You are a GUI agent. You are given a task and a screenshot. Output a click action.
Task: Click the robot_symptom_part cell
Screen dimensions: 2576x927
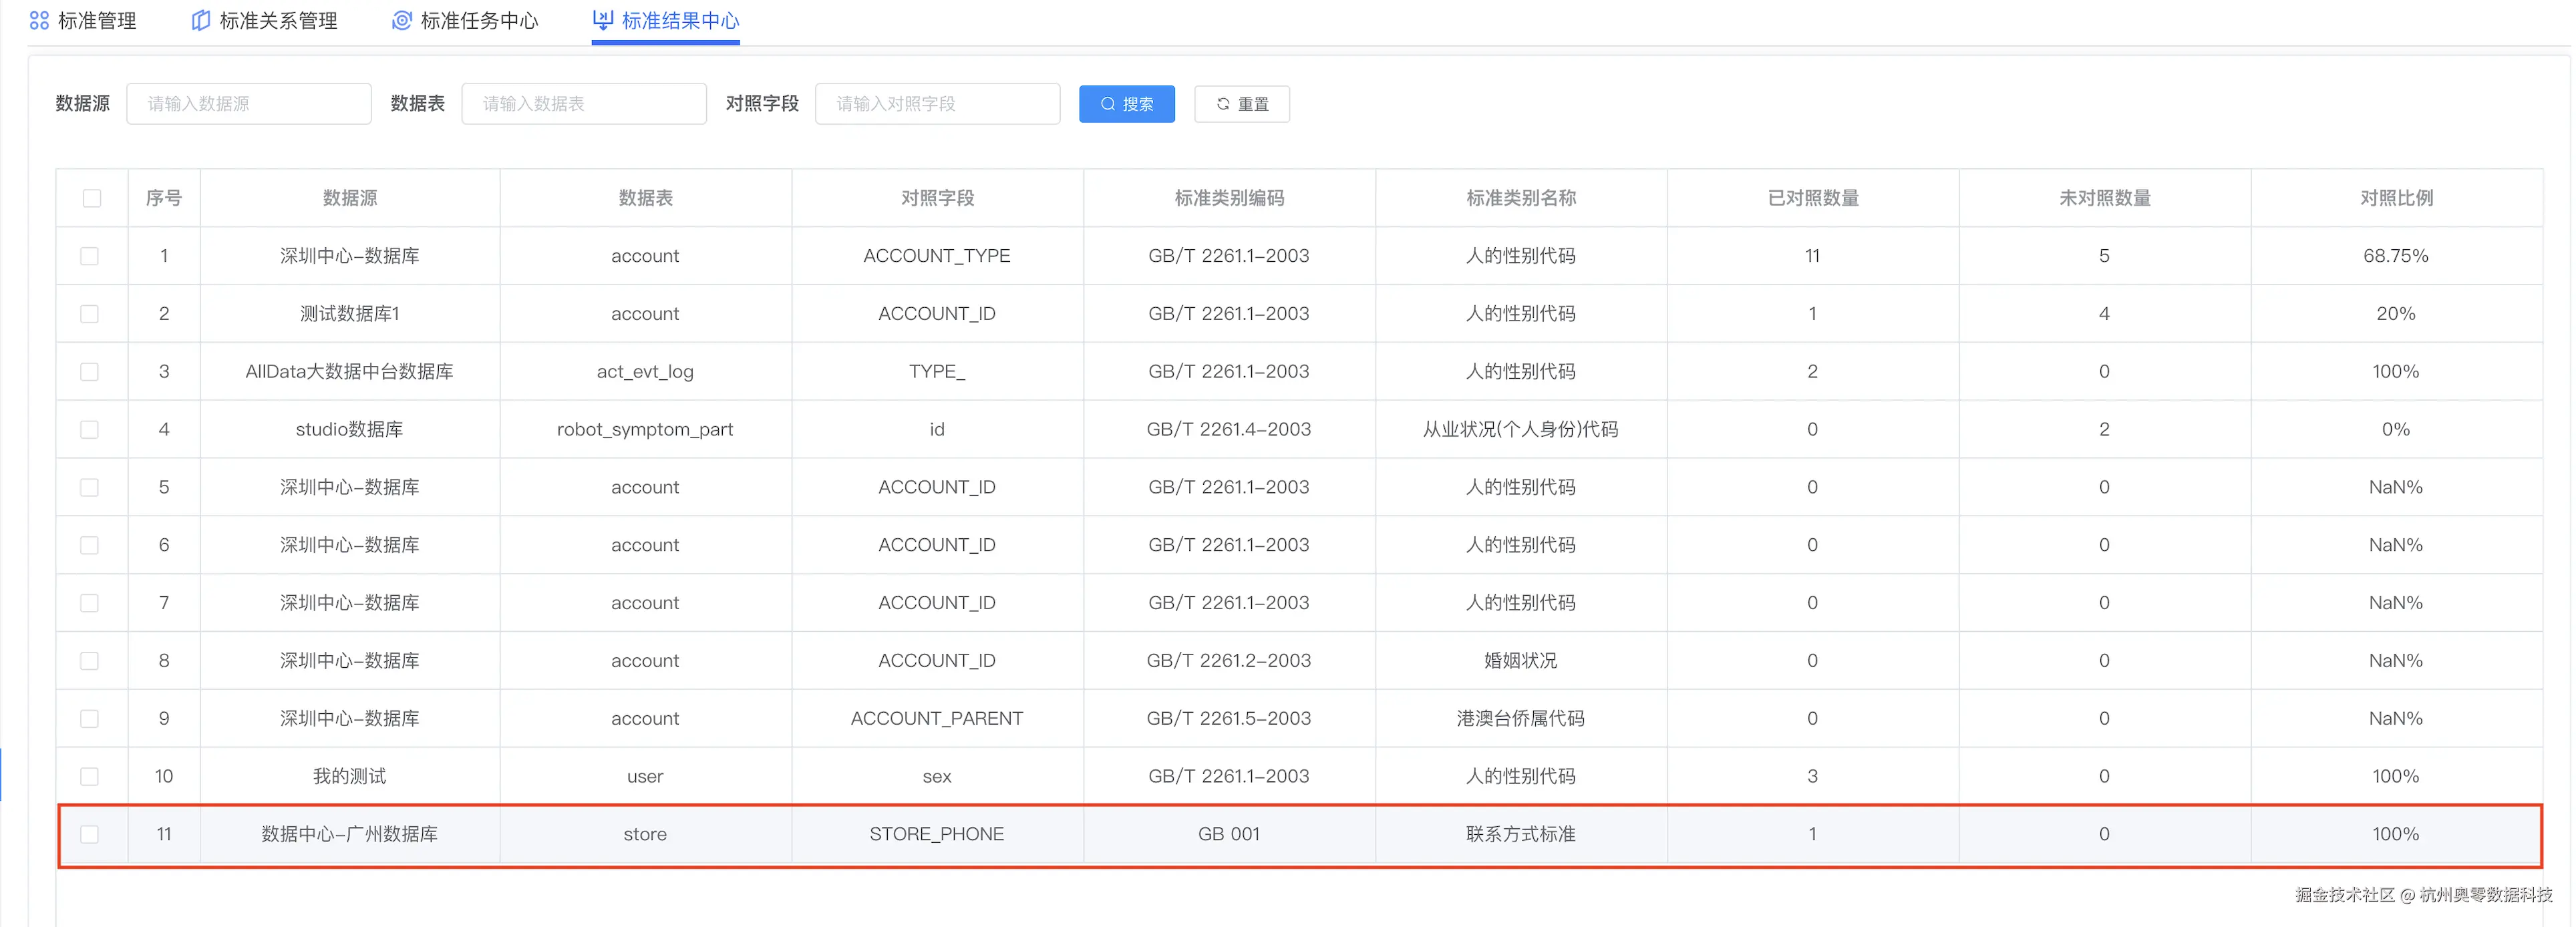coord(645,430)
